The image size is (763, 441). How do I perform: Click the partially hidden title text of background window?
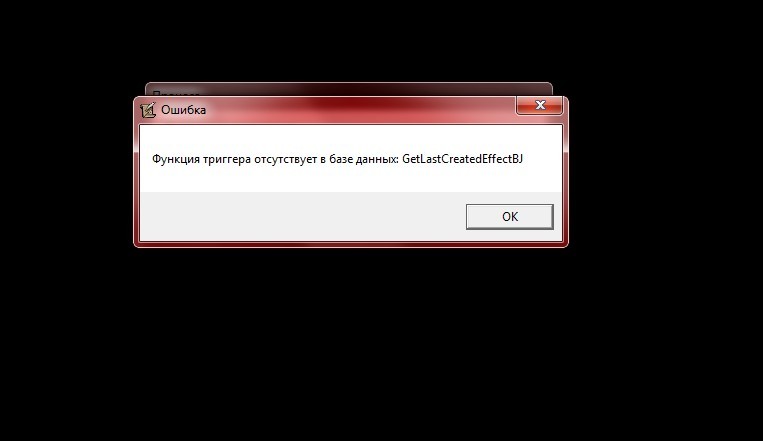point(176,93)
